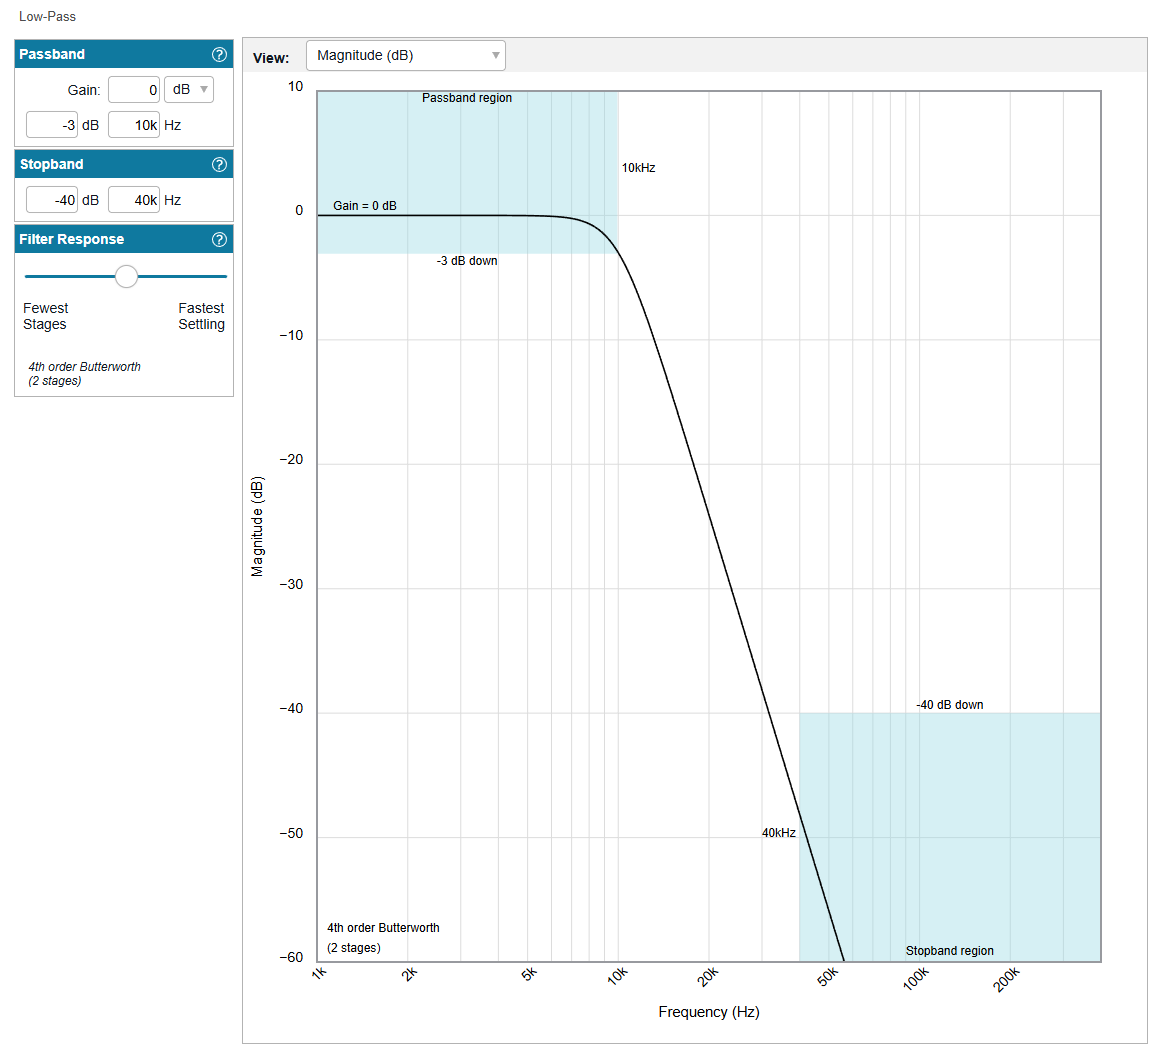Click the Stopband help question mark
Image resolution: width=1158 pixels, height=1052 pixels.
click(219, 165)
